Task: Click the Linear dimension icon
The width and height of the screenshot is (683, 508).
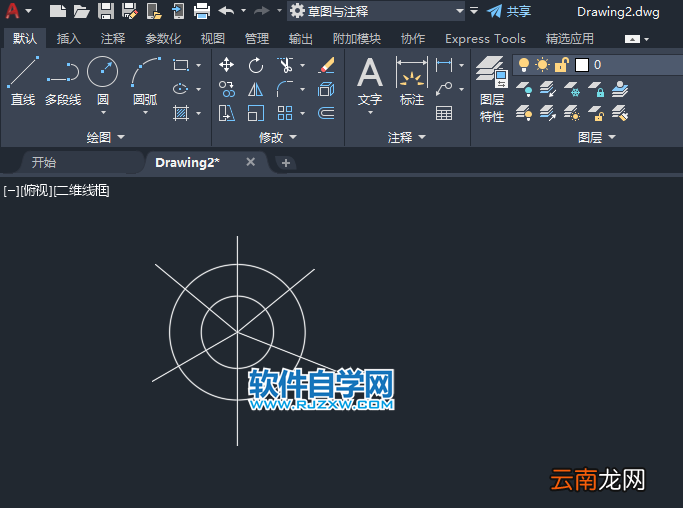Action: point(444,65)
